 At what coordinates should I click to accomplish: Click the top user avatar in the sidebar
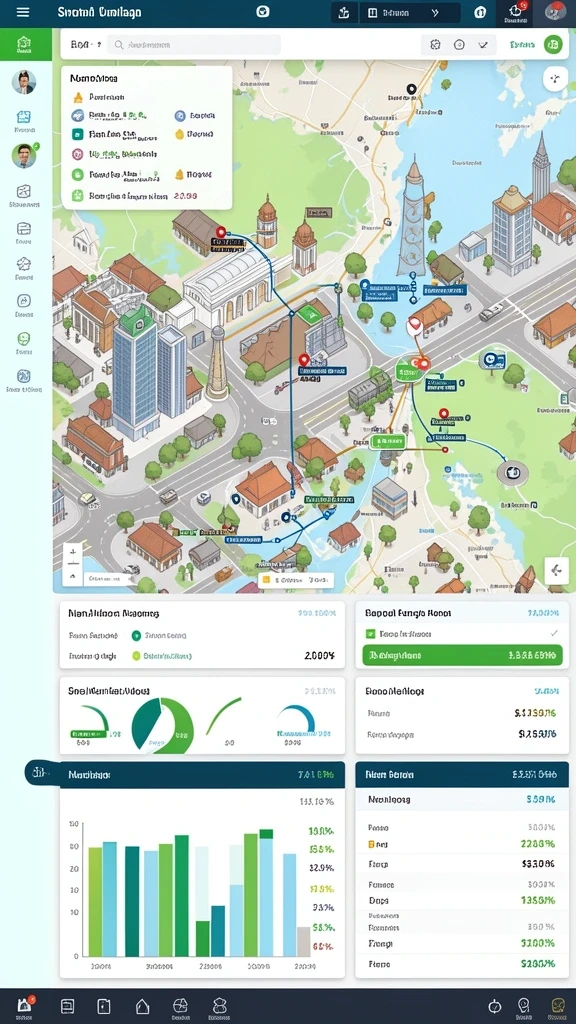point(24,82)
